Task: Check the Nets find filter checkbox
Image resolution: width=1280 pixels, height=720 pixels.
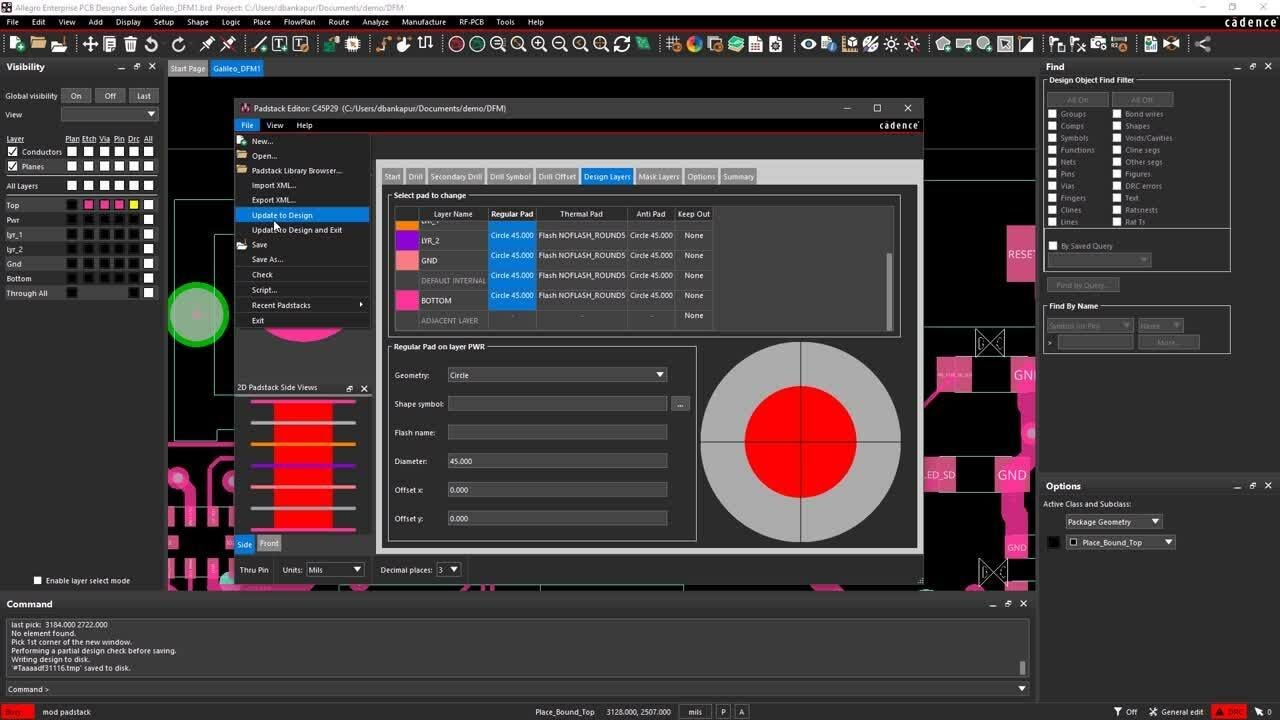Action: pos(1052,162)
